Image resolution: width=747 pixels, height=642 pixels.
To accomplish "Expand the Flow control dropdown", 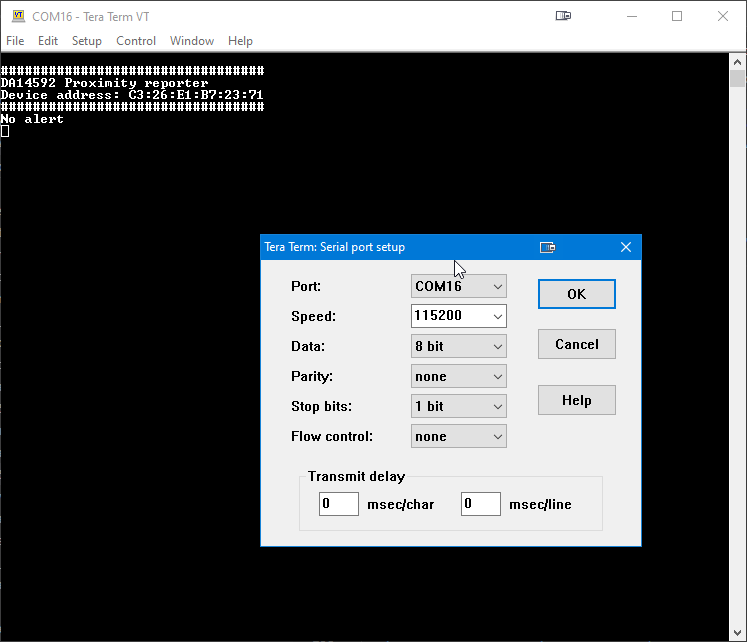I will [x=459, y=436].
